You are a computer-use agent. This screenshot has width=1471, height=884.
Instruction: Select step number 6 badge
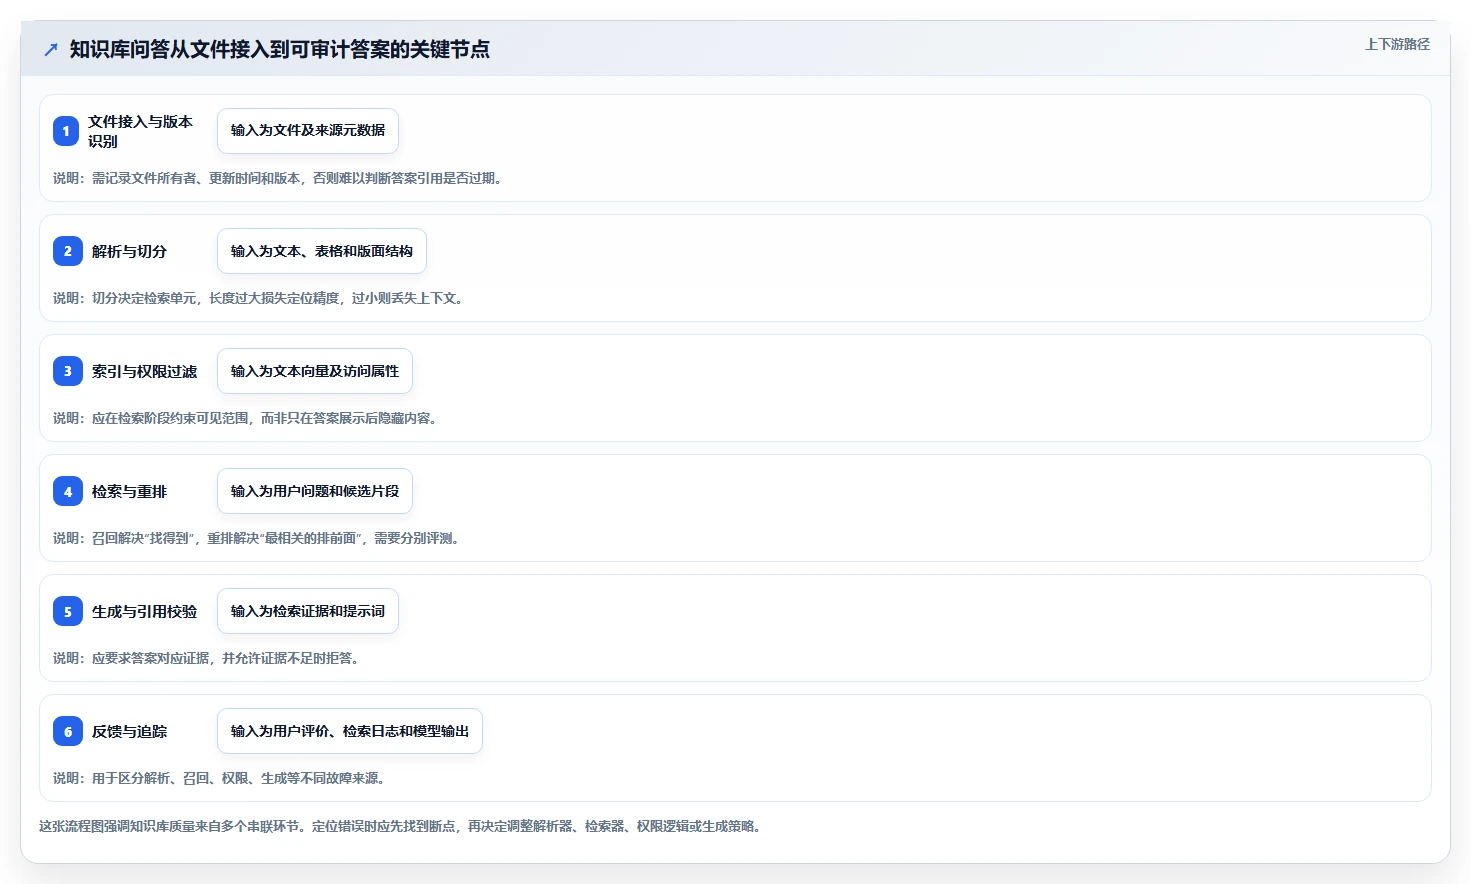[68, 731]
